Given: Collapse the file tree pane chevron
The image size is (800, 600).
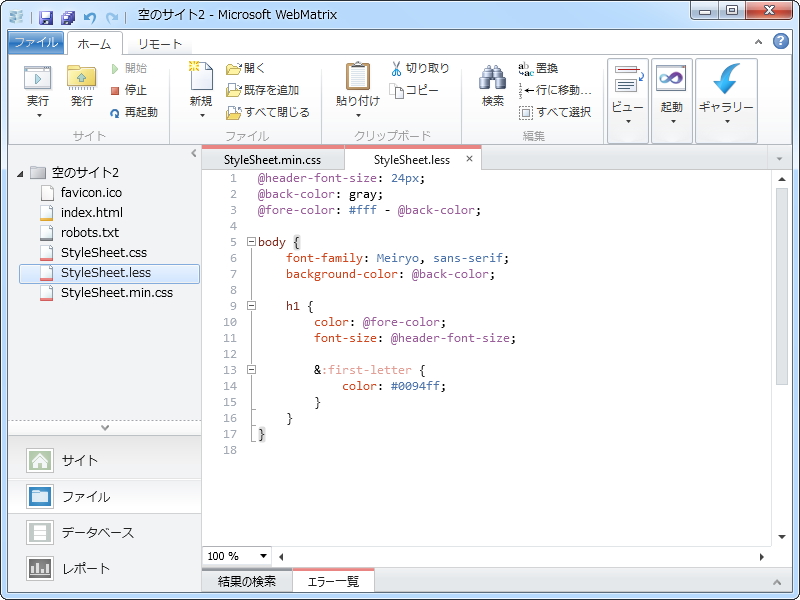Looking at the screenshot, I should click(x=193, y=153).
